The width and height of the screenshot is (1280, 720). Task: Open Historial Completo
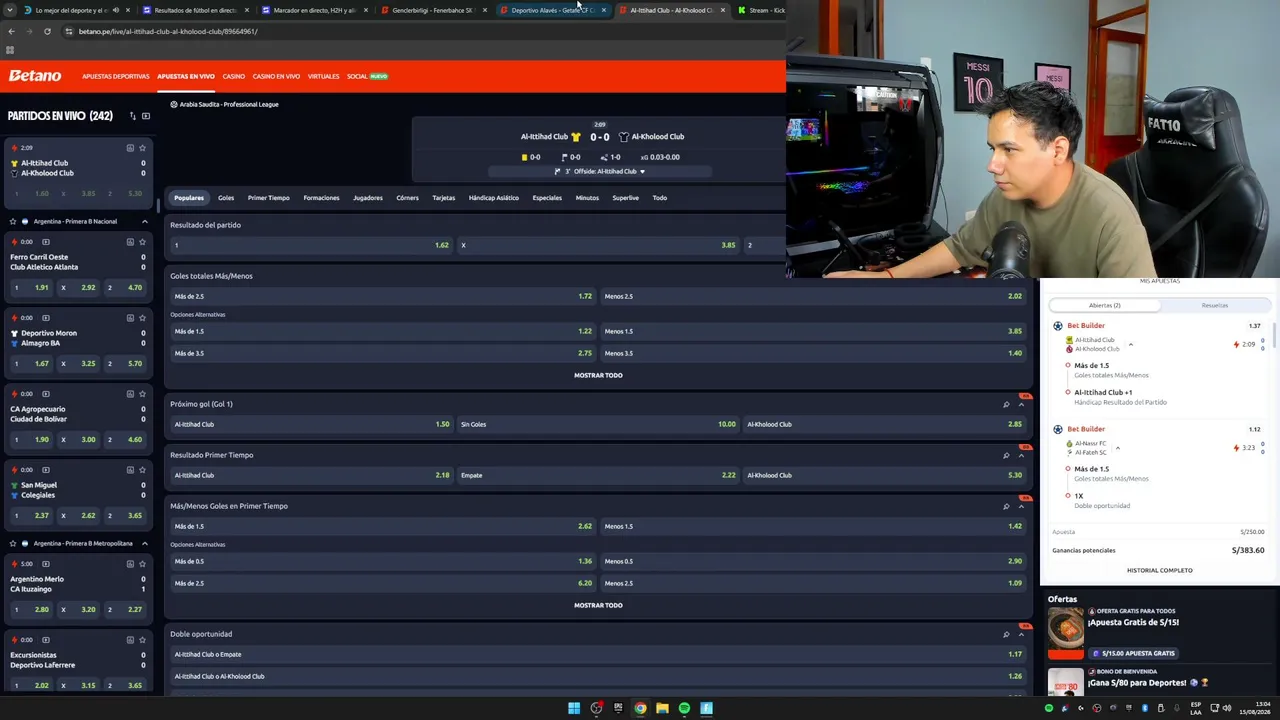coord(1160,570)
